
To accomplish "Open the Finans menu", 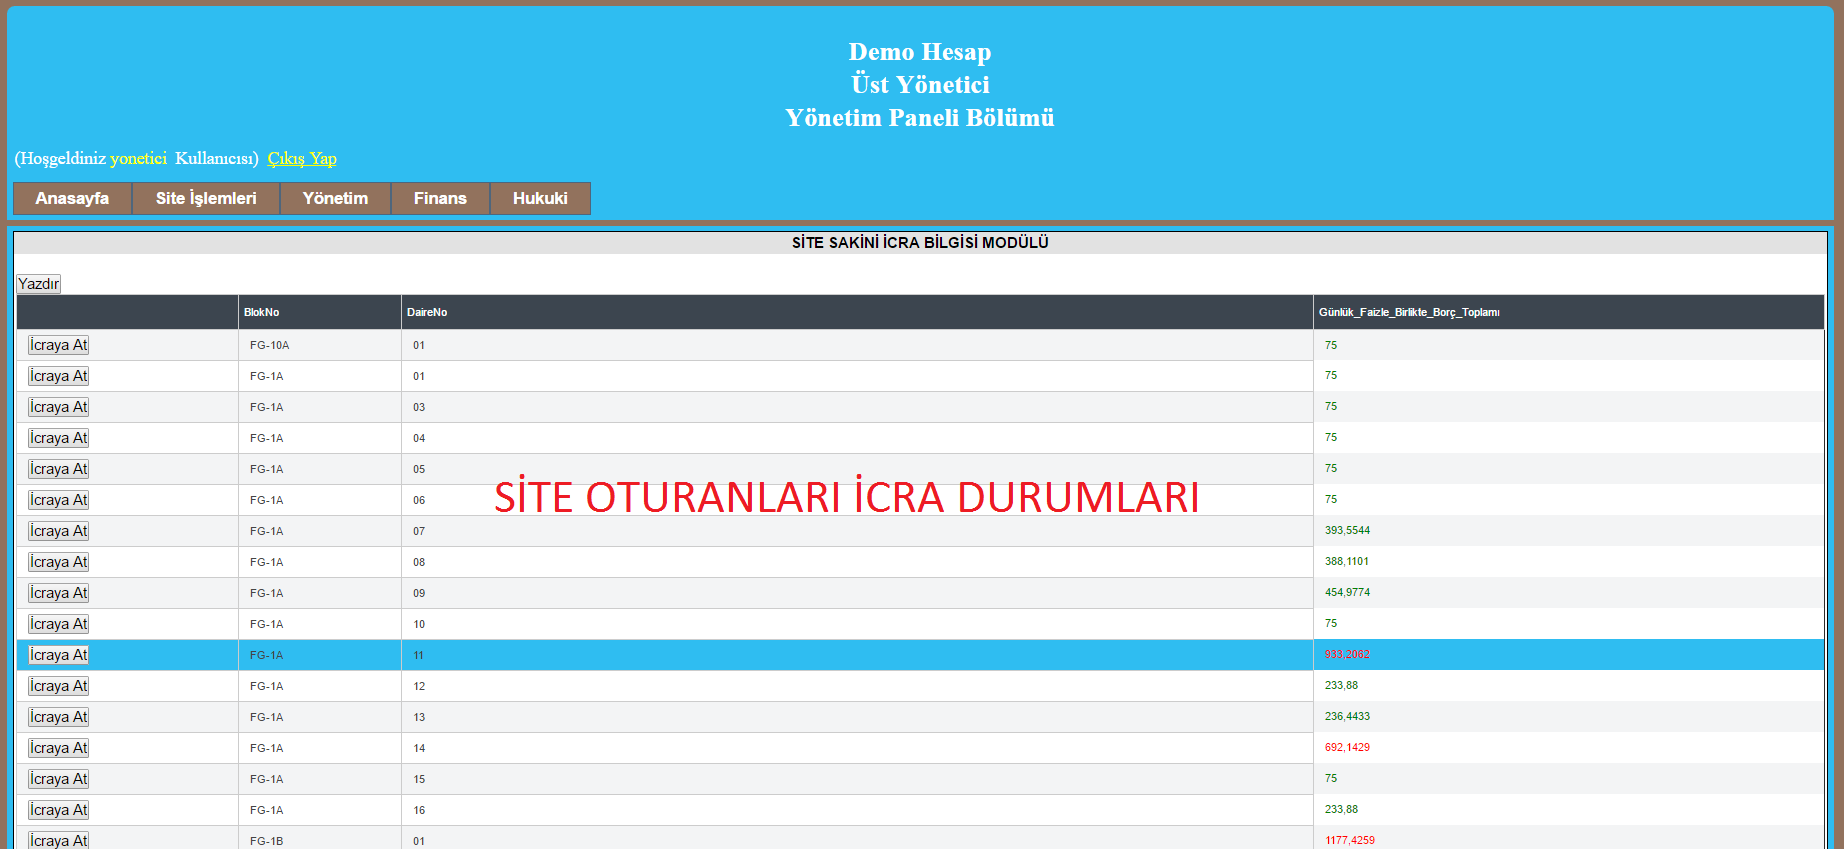I will (x=440, y=198).
